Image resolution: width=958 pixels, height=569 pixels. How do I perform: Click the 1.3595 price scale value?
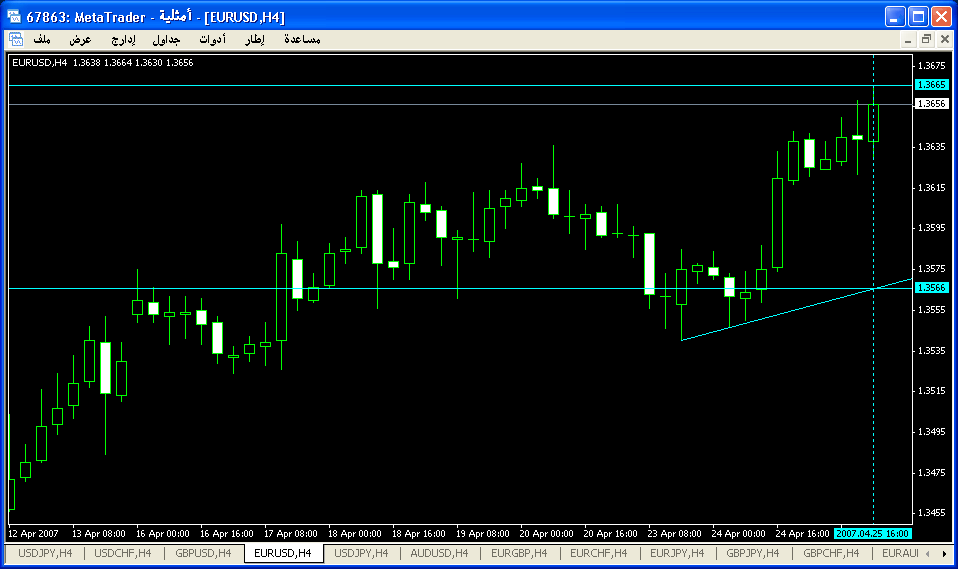coord(932,228)
